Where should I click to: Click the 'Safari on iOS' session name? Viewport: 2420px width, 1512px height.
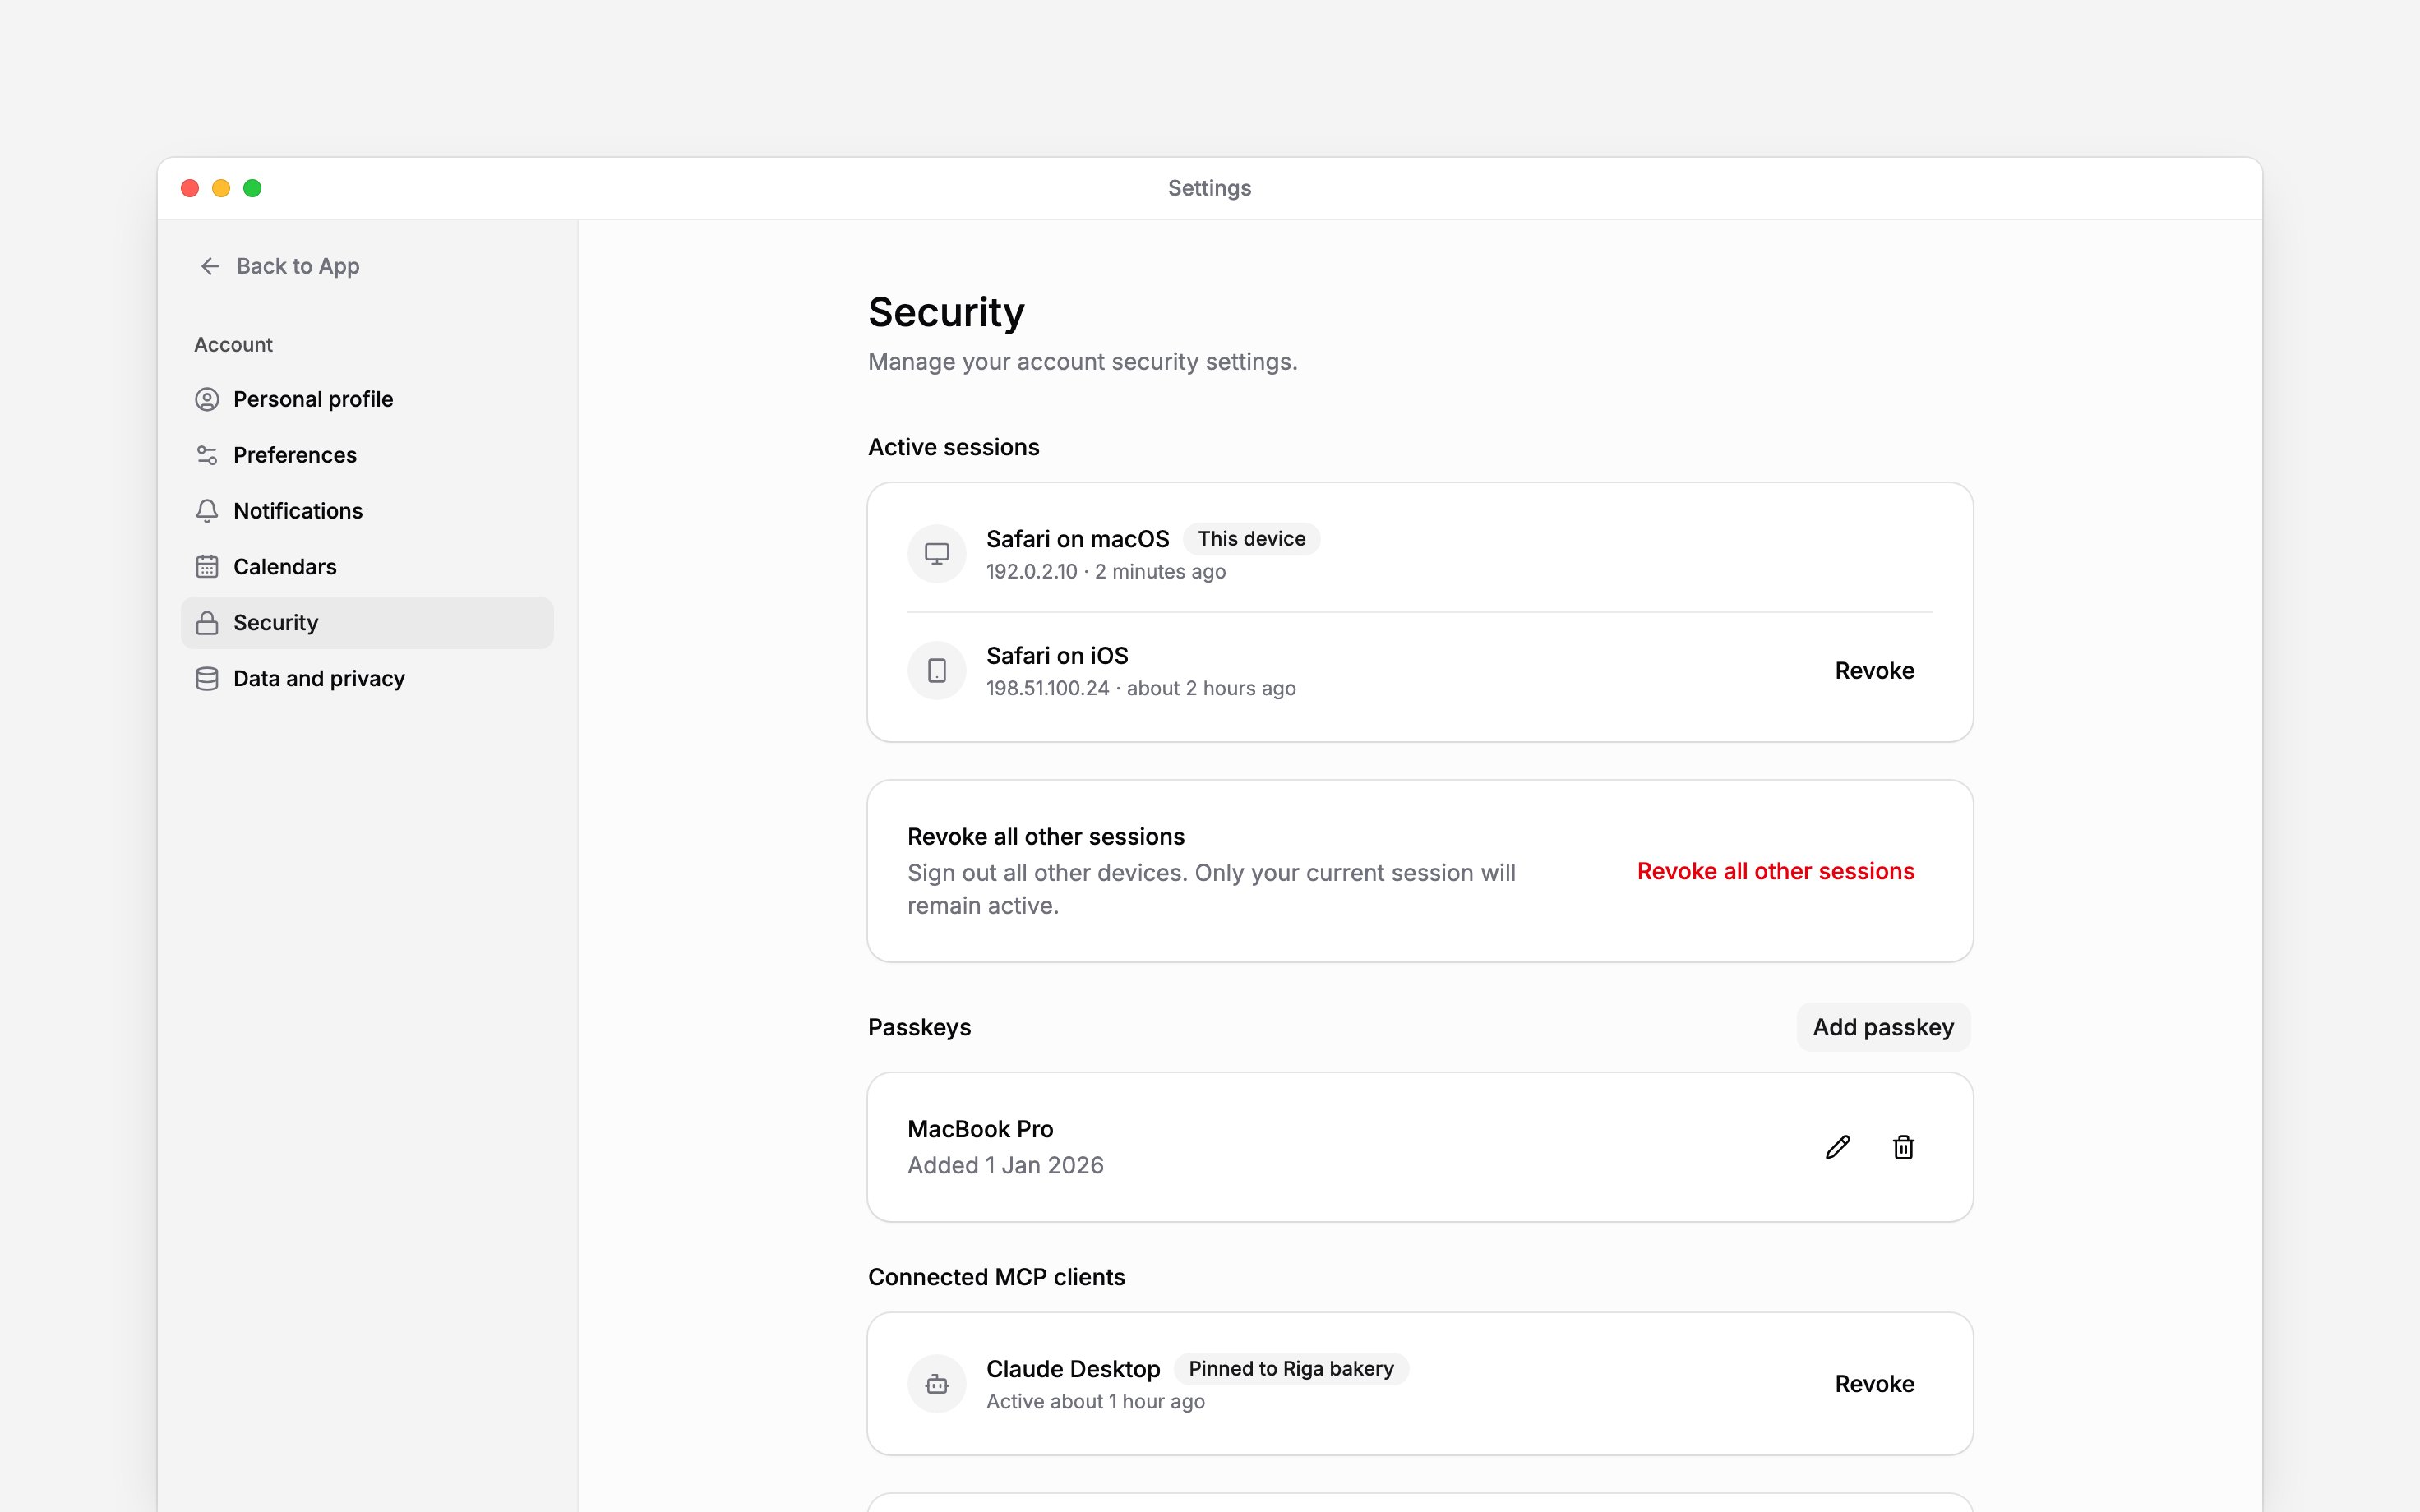1057,656
